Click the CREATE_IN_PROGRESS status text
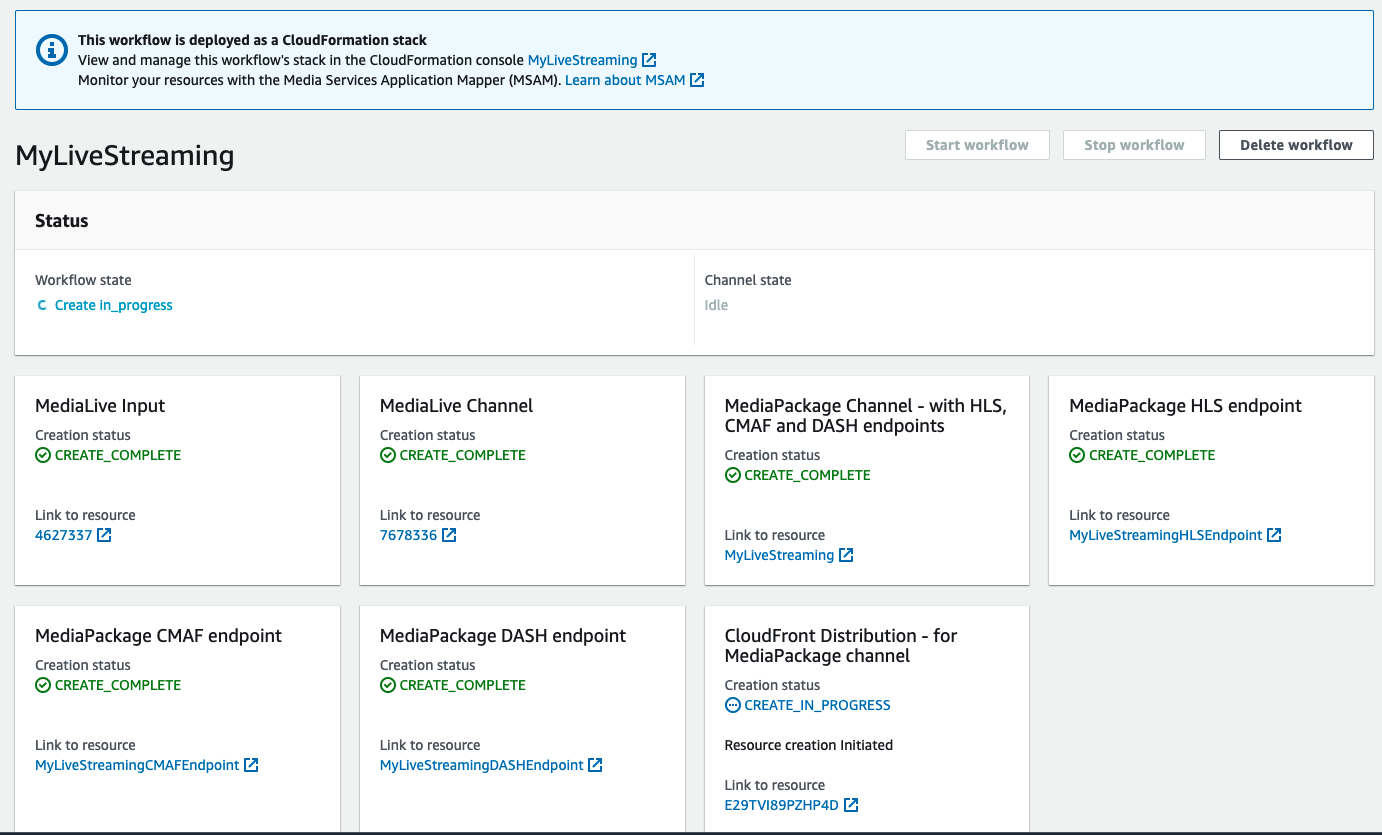 [817, 705]
